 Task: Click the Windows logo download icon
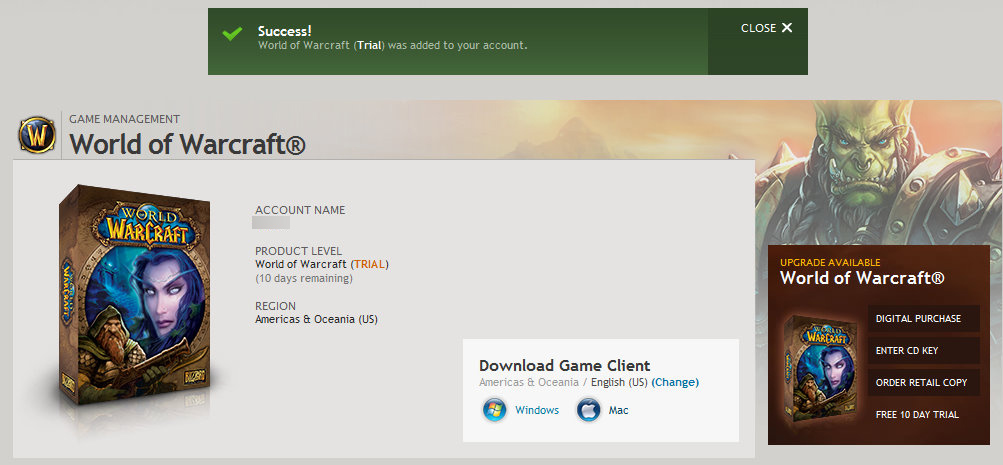pyautogui.click(x=495, y=410)
